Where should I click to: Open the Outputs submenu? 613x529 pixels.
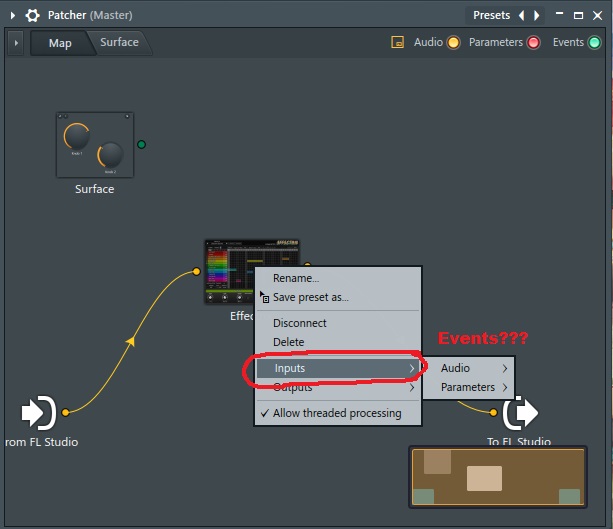coord(338,387)
